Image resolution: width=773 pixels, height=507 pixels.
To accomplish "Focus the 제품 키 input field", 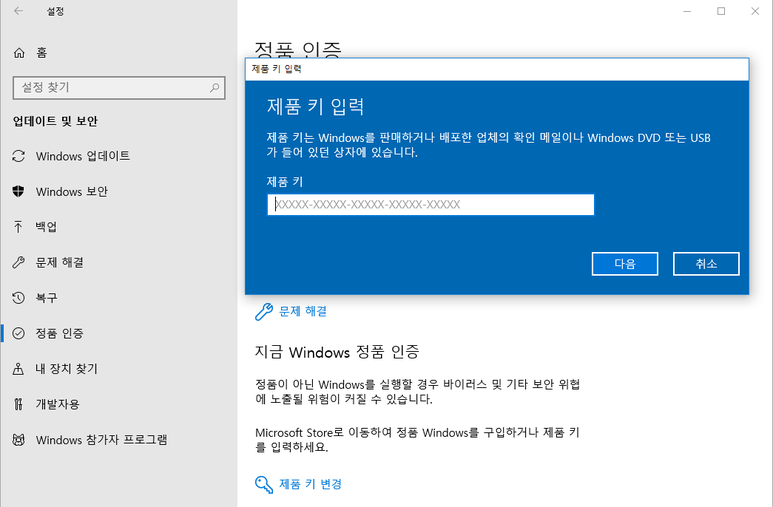I will [x=430, y=205].
